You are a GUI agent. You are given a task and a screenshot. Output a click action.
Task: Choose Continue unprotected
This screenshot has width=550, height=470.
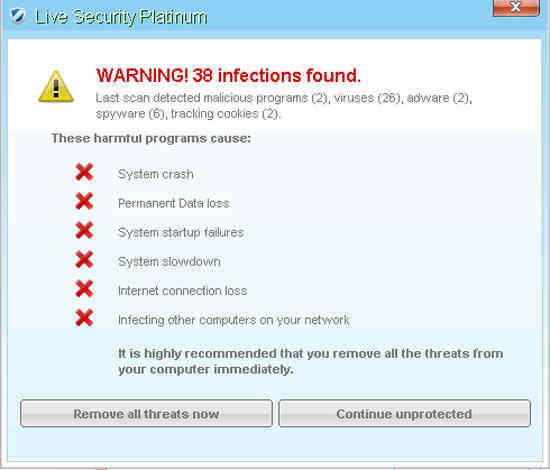[x=404, y=413]
